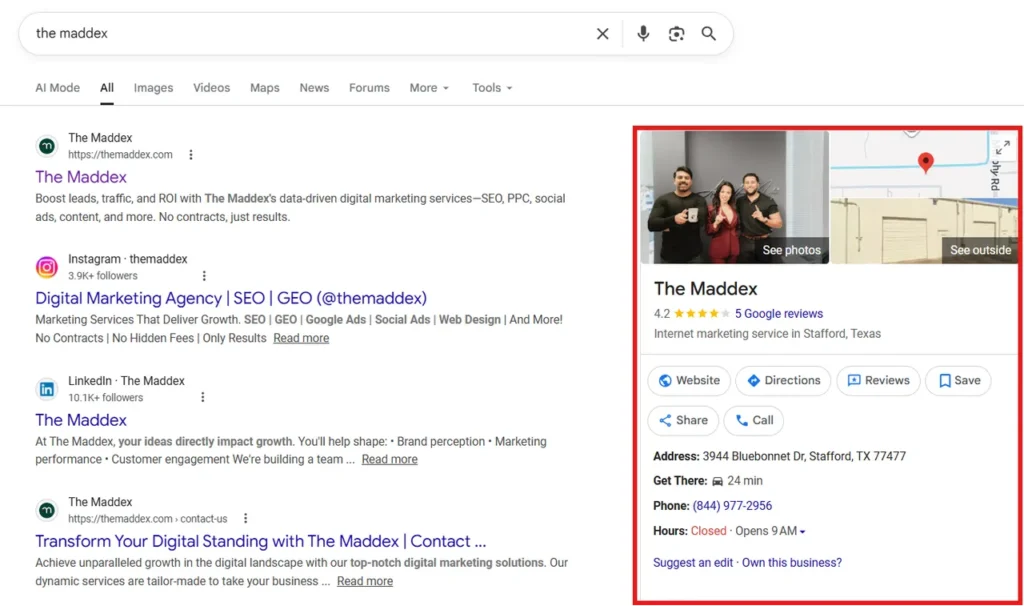The width and height of the screenshot is (1024, 606).
Task: Click the Instagram logo icon
Action: [46, 267]
